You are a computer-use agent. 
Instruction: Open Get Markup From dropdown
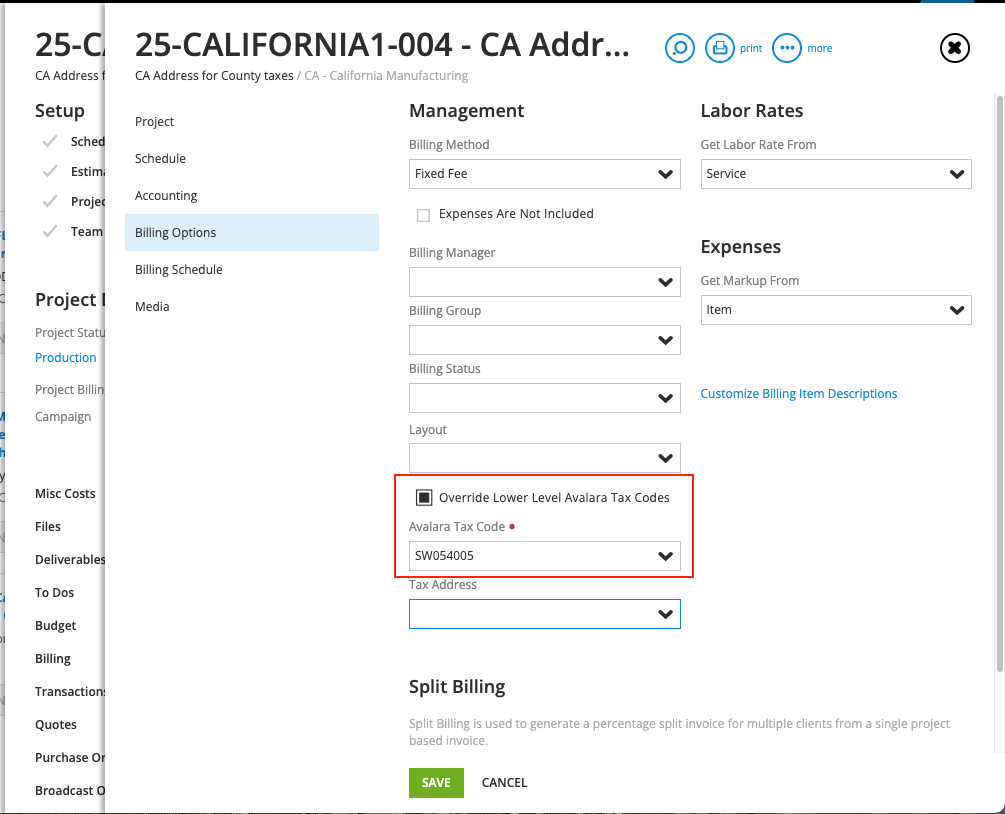(x=836, y=310)
